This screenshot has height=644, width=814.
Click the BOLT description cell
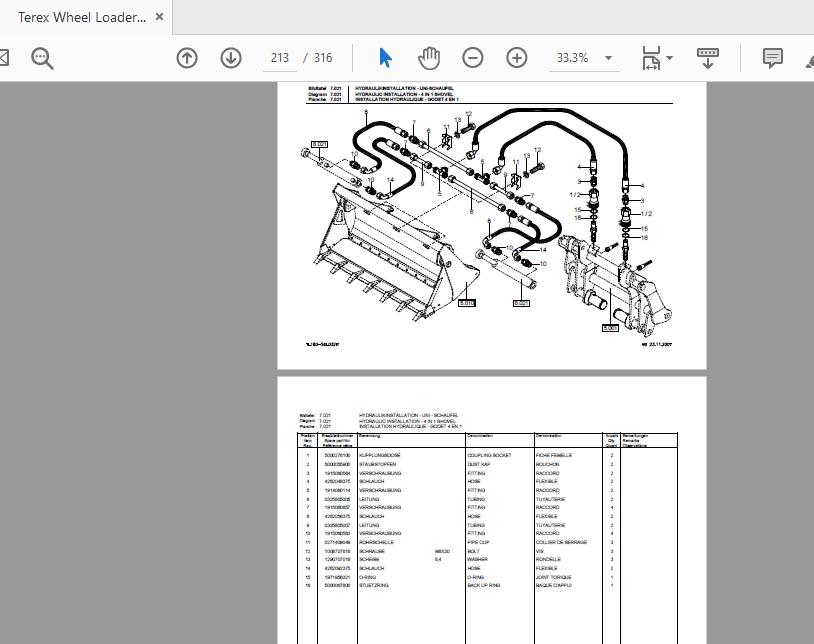pyautogui.click(x=473, y=551)
